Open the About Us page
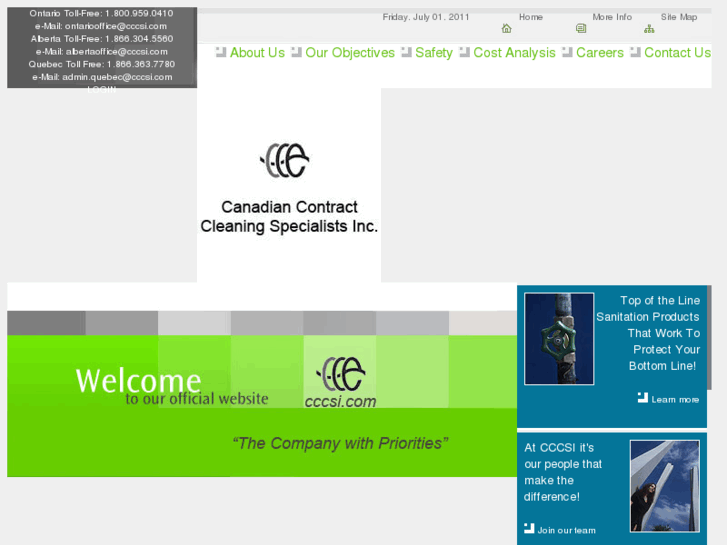Screen dimensions: 727x545 coord(257,52)
